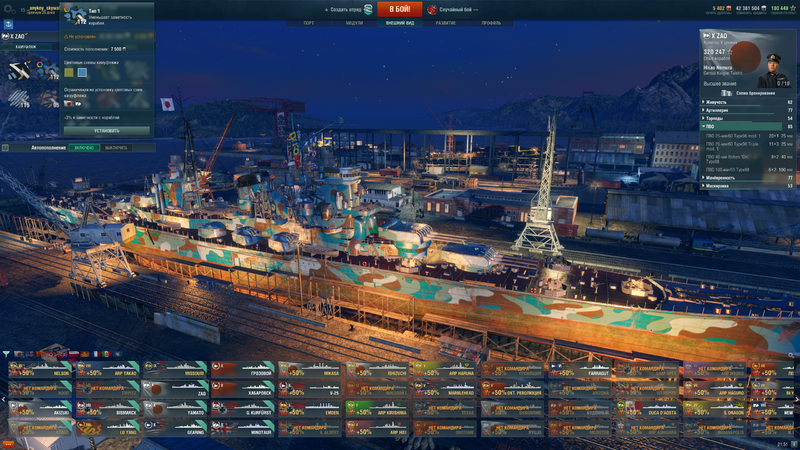
Task: Pick the blue camouflage color scheme swatch
Action: coord(82,73)
